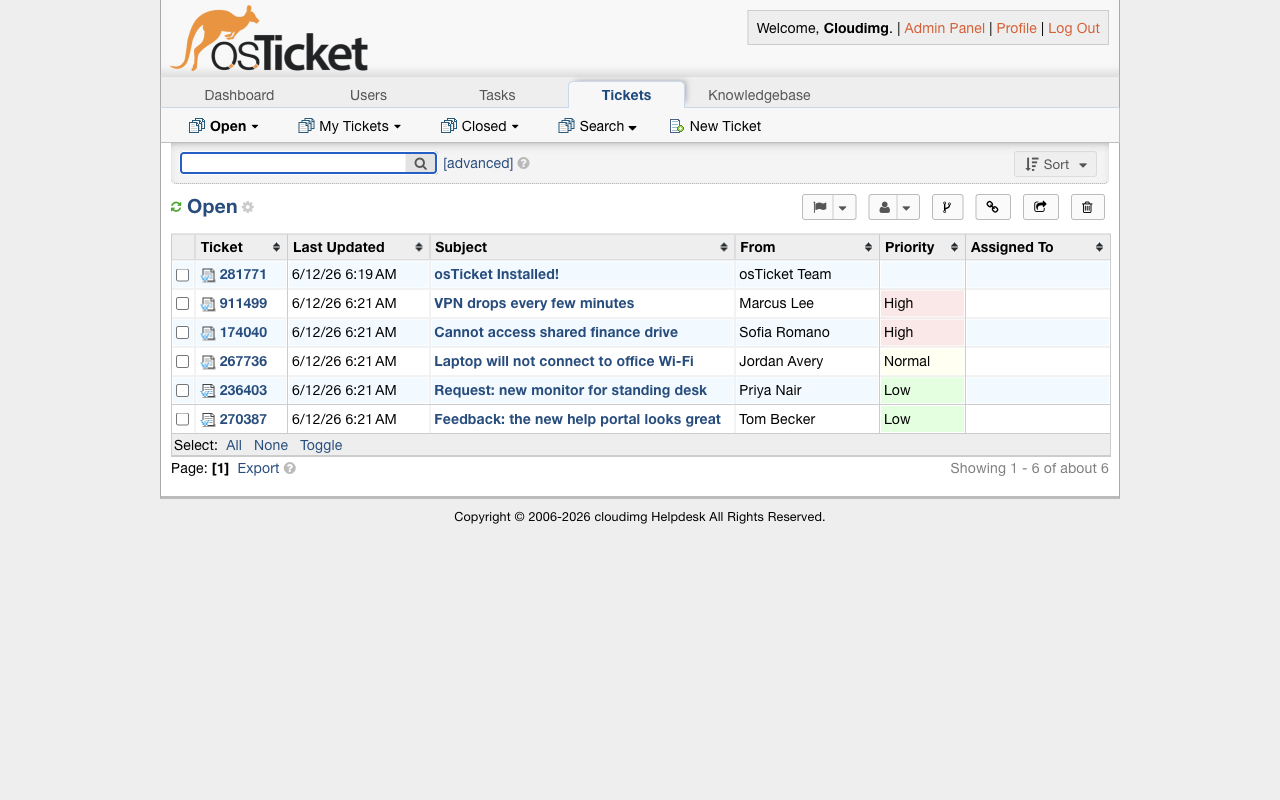
Task: Click the 'Marcus Lee' From cell
Action: [807, 303]
